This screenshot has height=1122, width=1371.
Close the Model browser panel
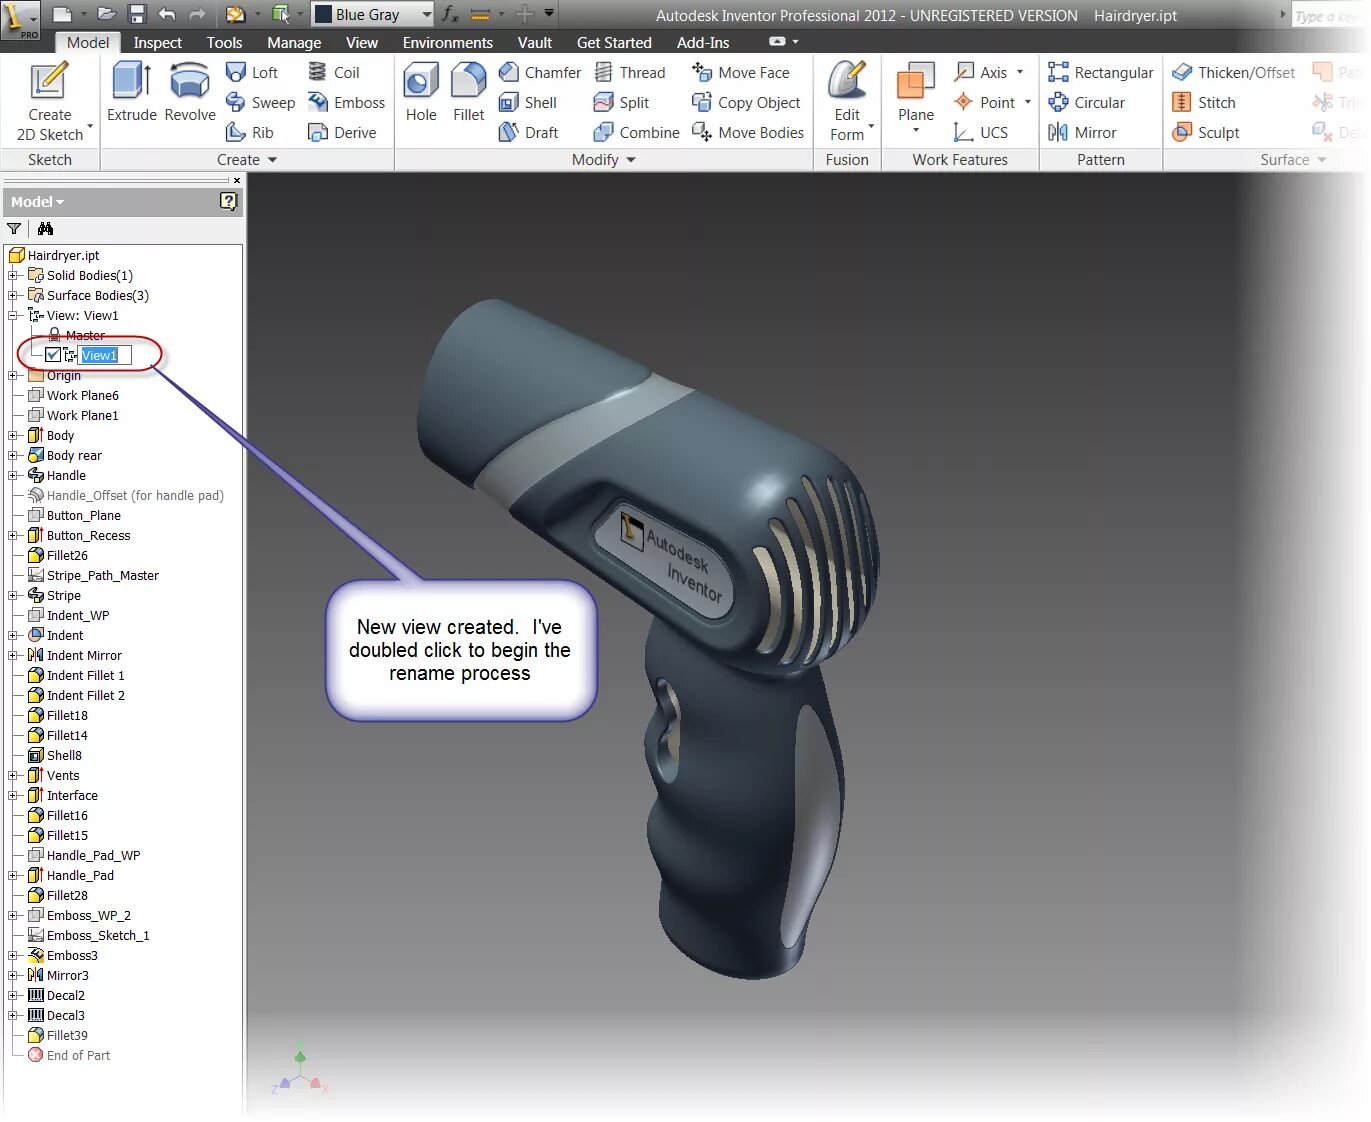pyautogui.click(x=236, y=181)
